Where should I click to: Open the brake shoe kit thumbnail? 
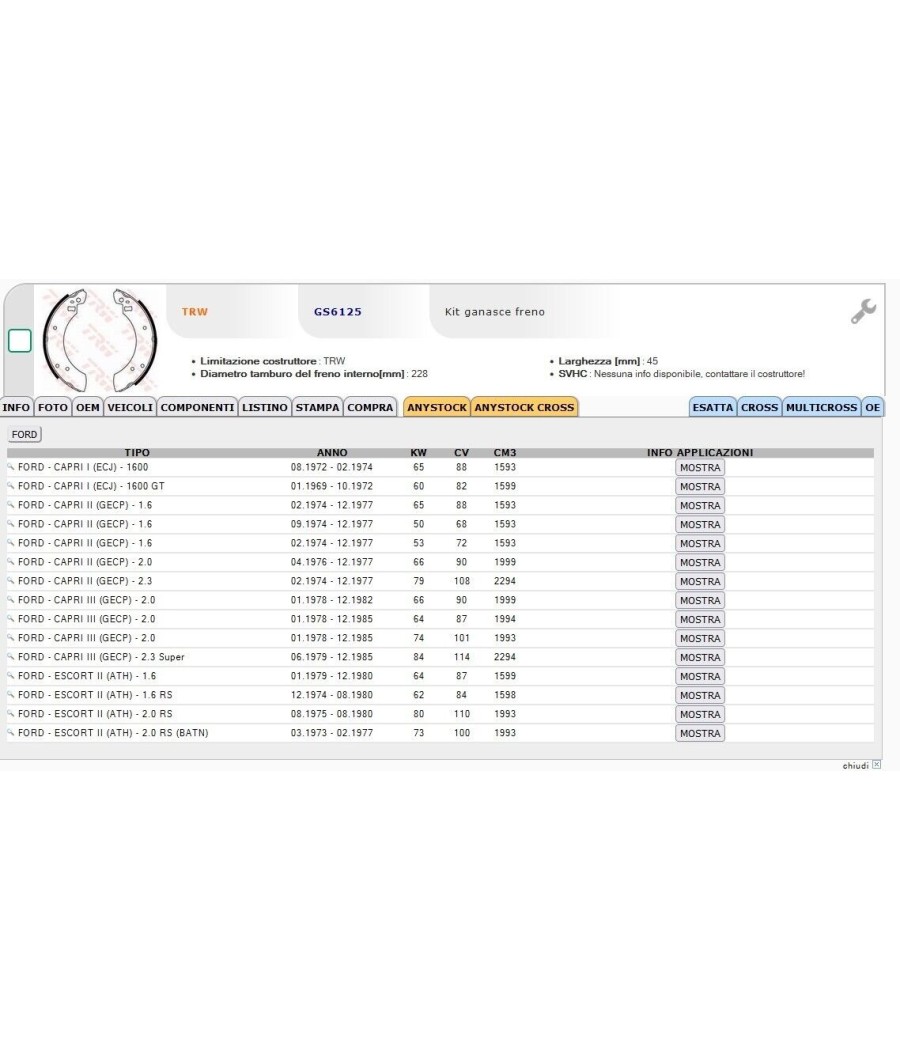tap(100, 341)
